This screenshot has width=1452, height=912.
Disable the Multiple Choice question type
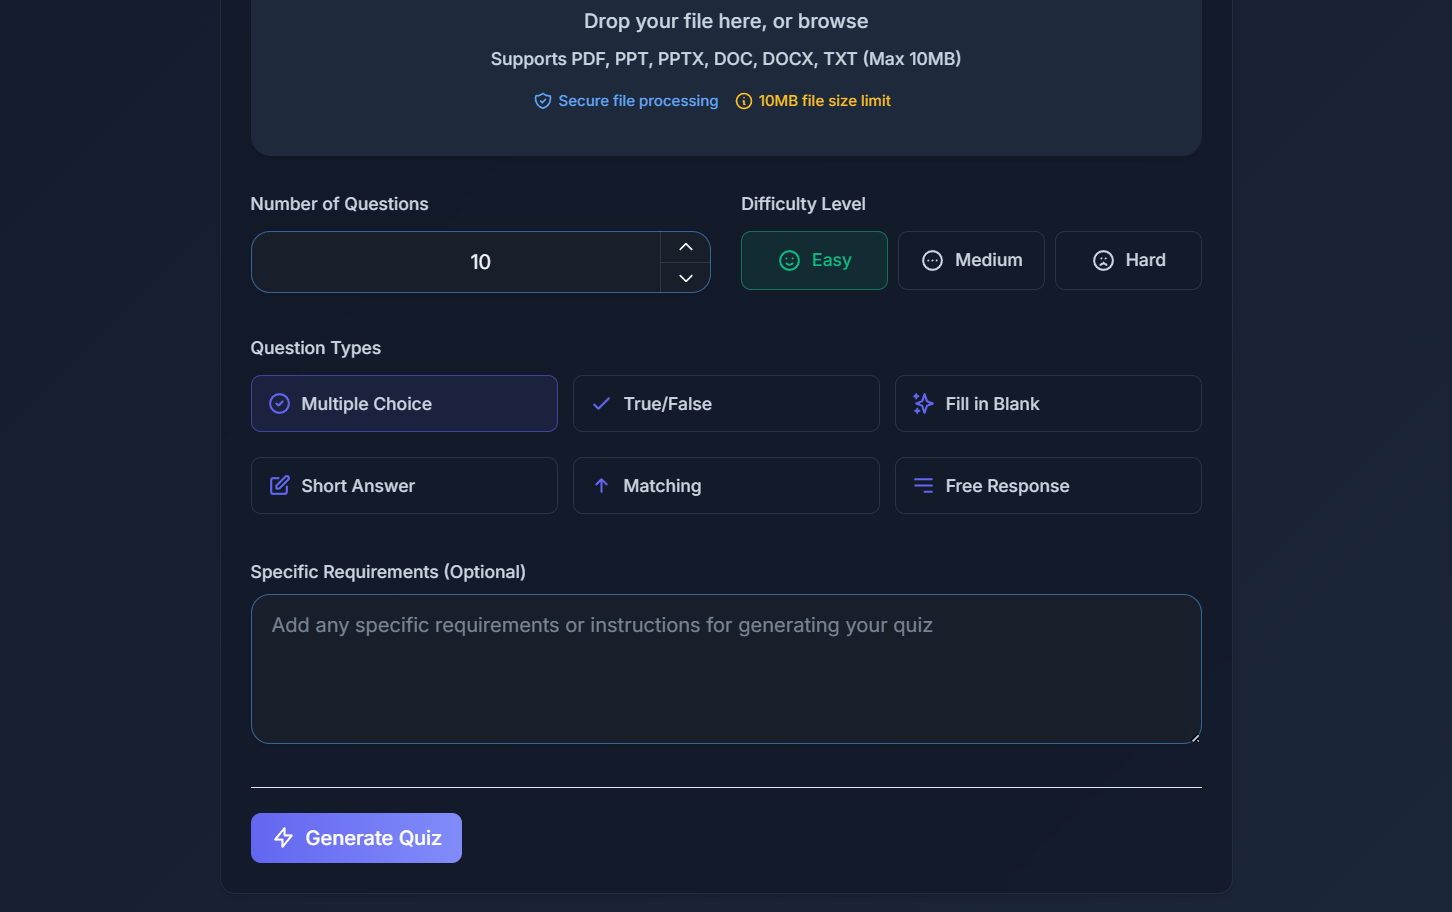coord(404,403)
